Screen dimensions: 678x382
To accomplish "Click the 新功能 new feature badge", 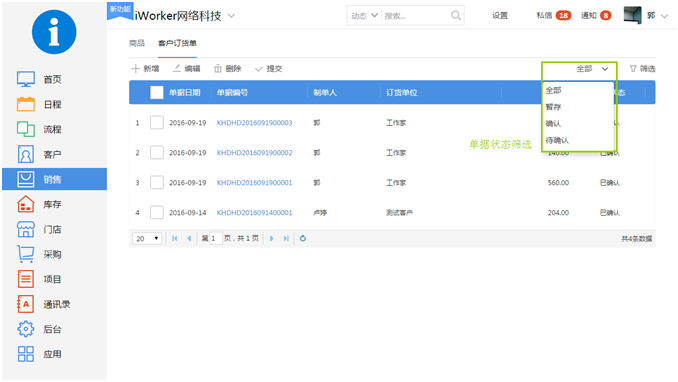I will pos(120,10).
